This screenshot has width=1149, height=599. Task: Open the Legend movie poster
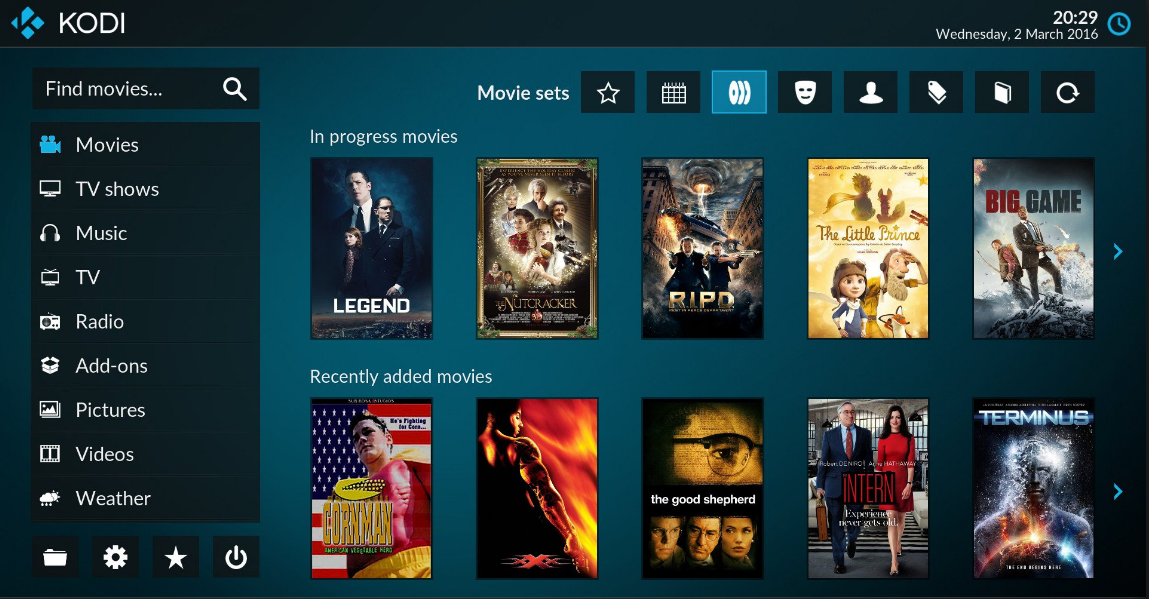tap(372, 249)
